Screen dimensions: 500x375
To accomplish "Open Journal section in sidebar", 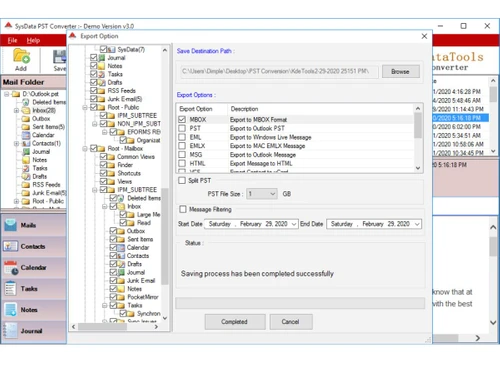I will click(33, 331).
